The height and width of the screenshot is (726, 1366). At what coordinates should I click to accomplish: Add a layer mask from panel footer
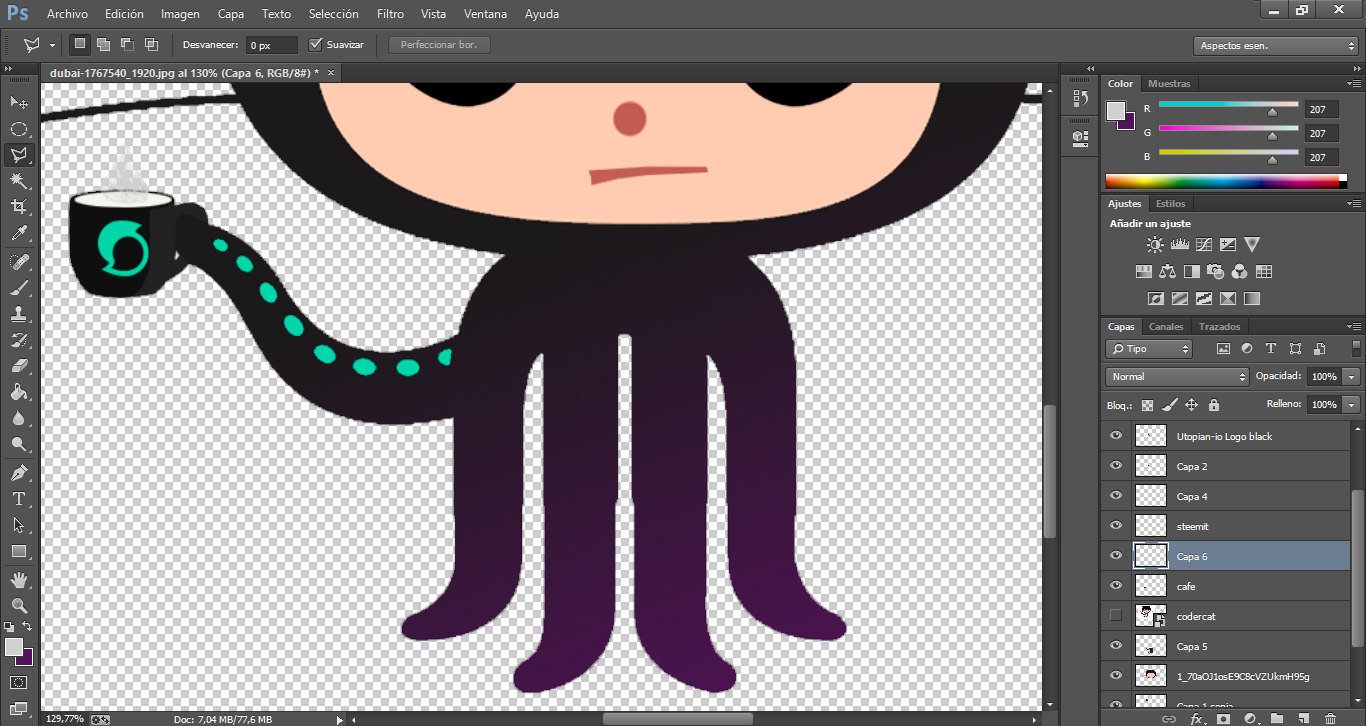pyautogui.click(x=1222, y=718)
